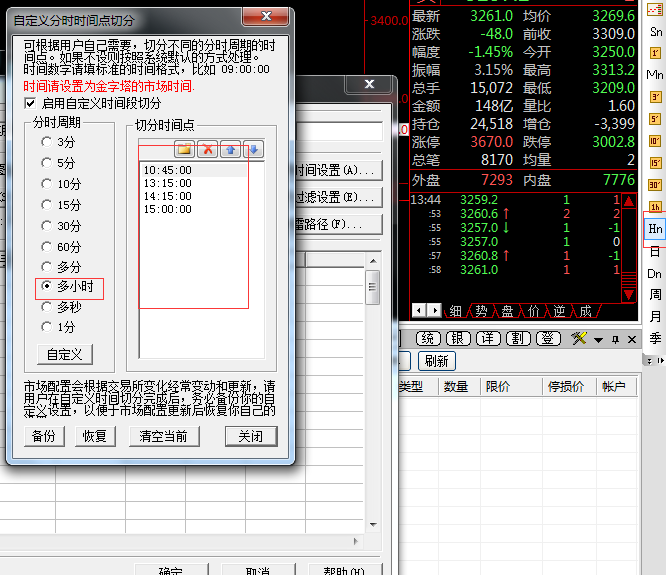The width and height of the screenshot is (666, 575).
Task: Pin the order panel with the pushpin icon
Action: click(616, 339)
